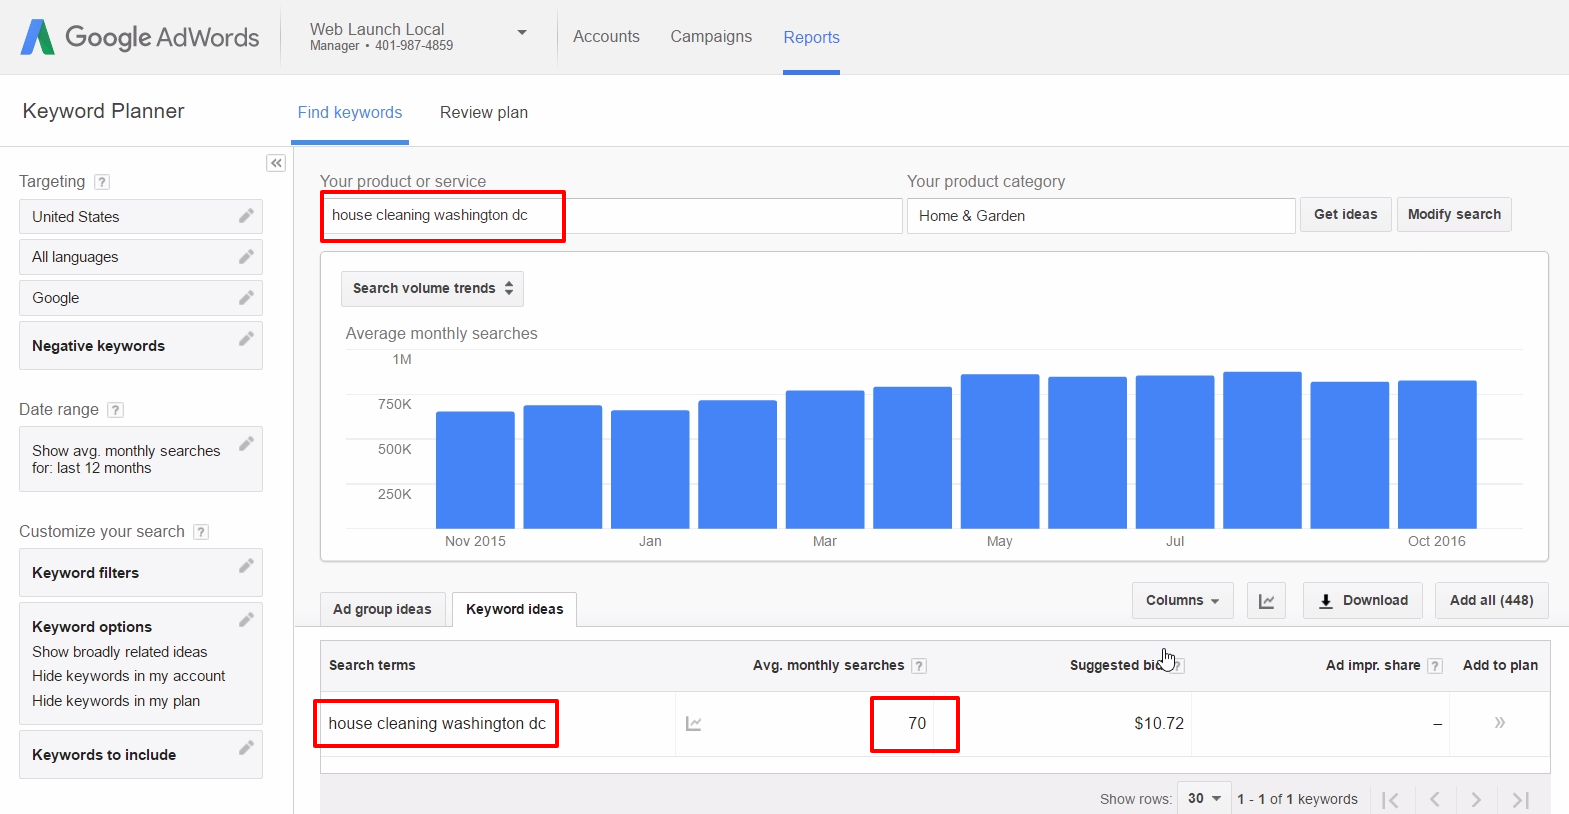Viewport: 1569px width, 814px height.
Task: Open the Targeting help question mark
Action: [102, 182]
